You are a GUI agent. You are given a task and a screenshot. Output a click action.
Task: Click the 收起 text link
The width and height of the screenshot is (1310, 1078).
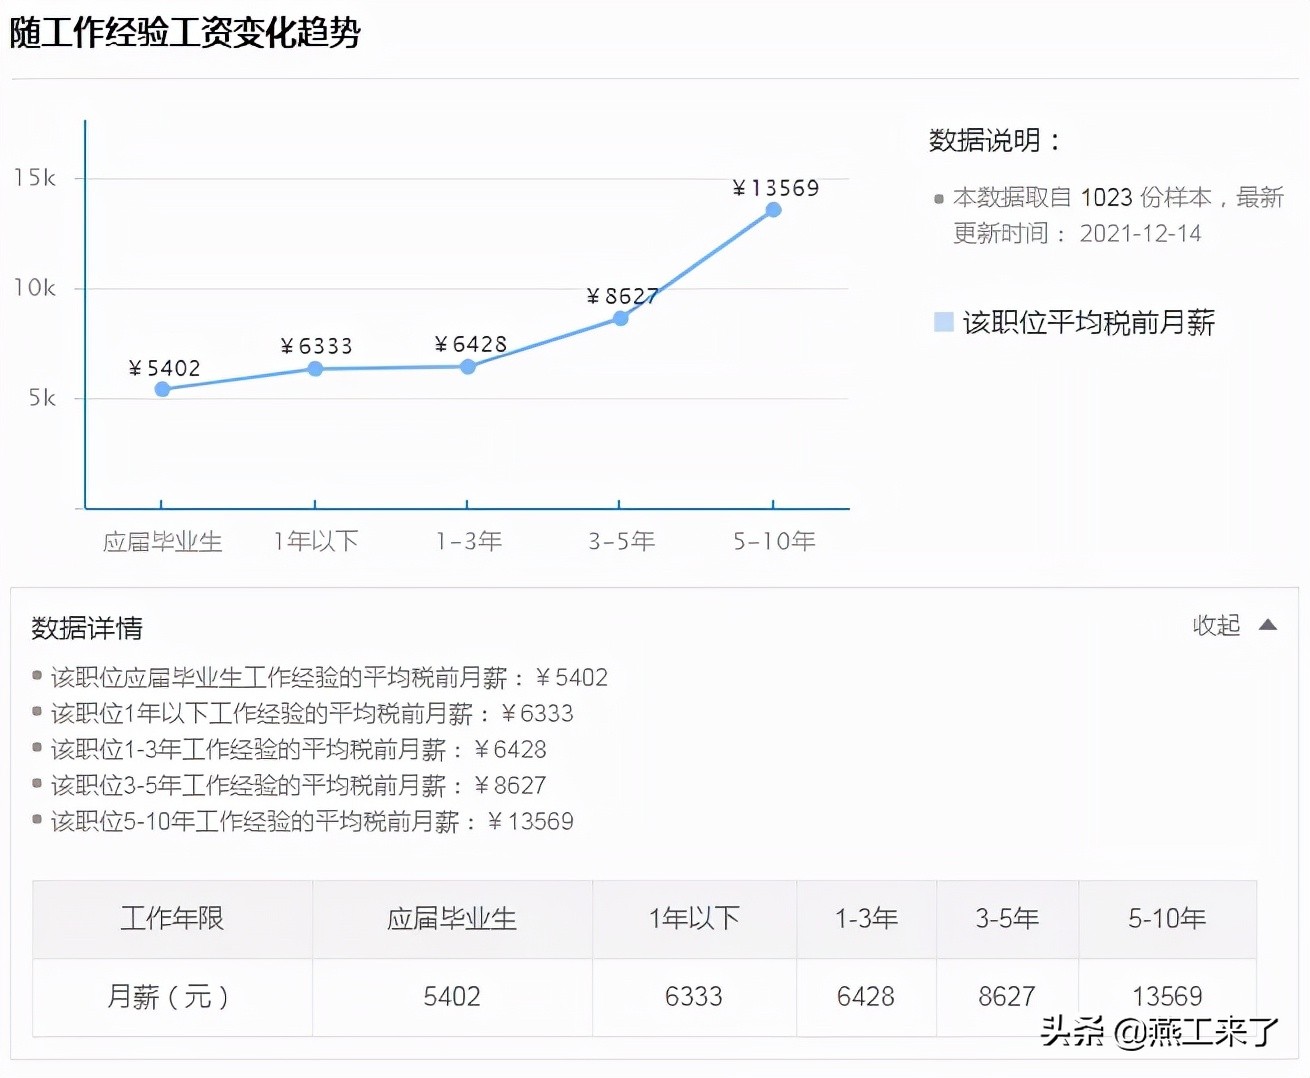click(1215, 625)
